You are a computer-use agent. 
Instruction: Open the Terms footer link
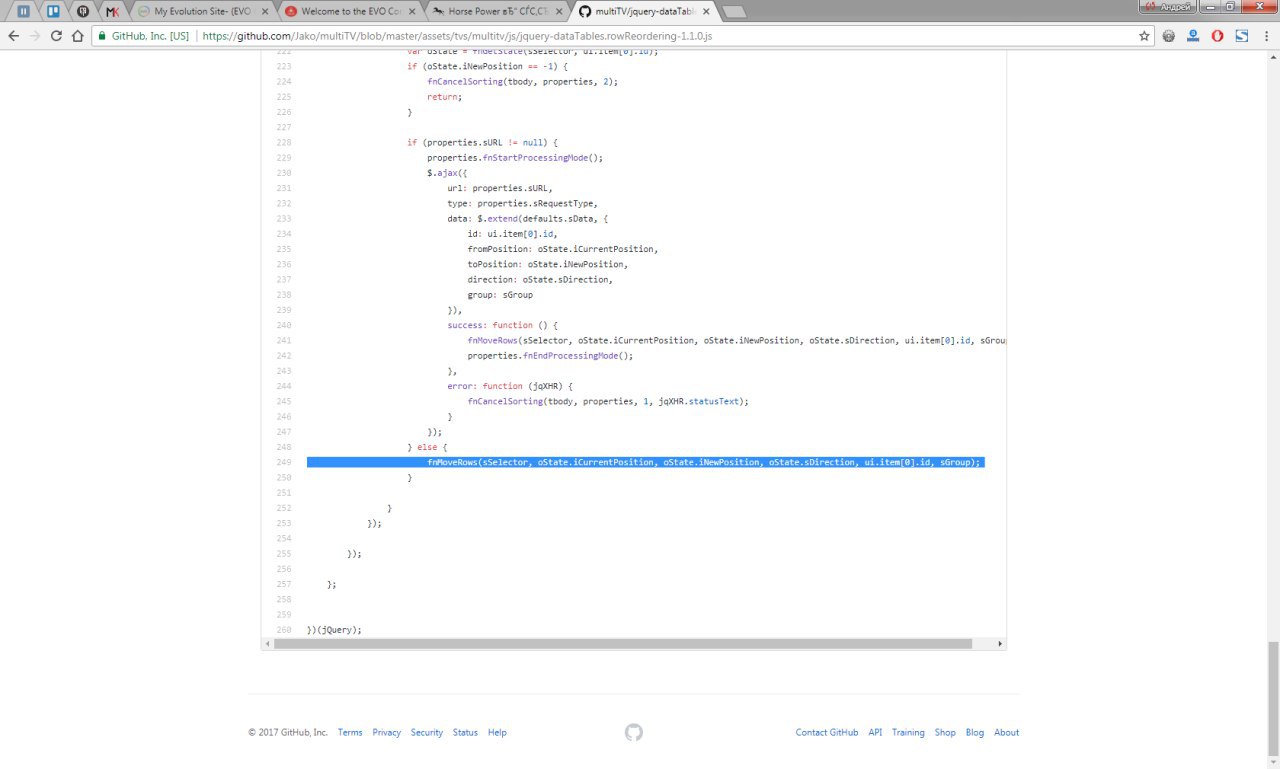pyautogui.click(x=350, y=732)
